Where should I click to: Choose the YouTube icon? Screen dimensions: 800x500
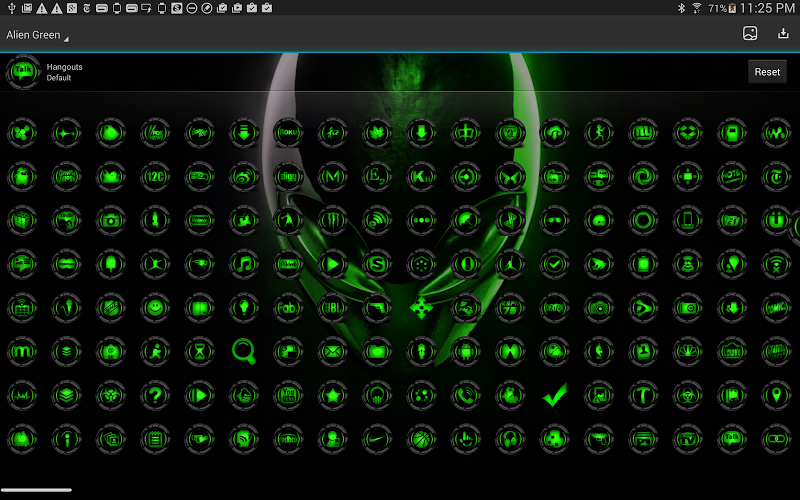288,395
